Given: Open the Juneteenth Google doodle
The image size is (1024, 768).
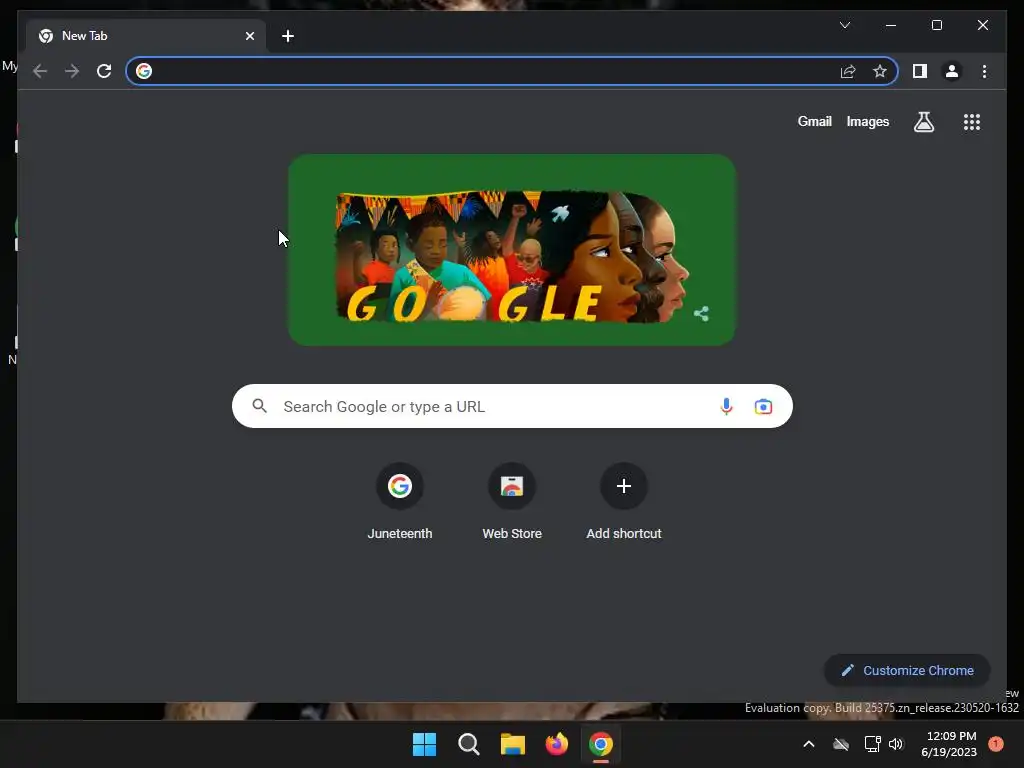Looking at the screenshot, I should click(x=512, y=250).
